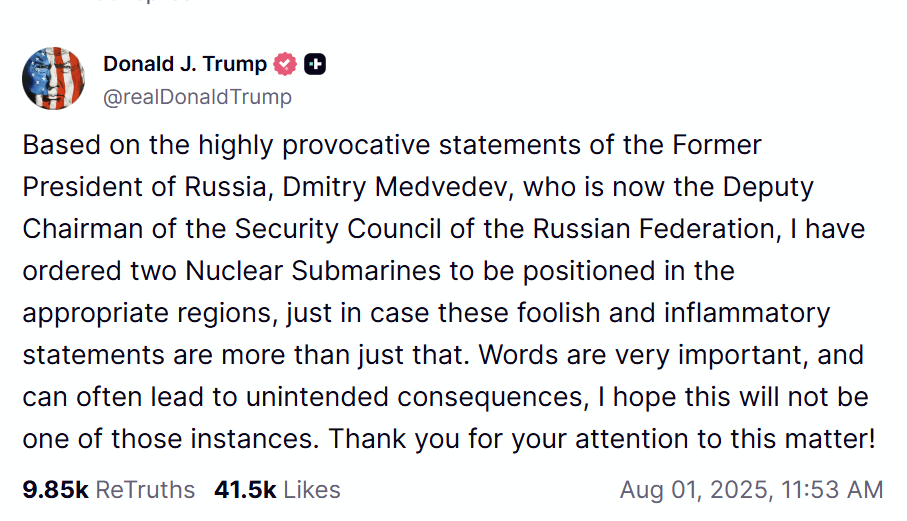Image resolution: width=907 pixels, height=521 pixels.
Task: Click the Likes label
Action: [x=312, y=490]
